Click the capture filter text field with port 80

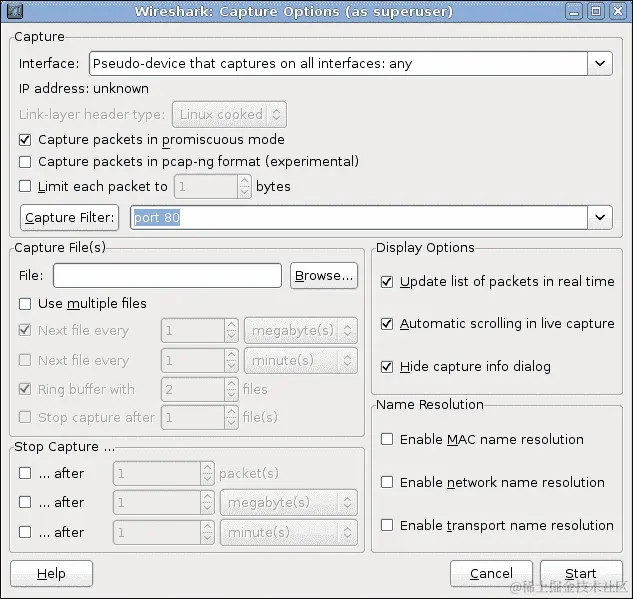click(358, 218)
